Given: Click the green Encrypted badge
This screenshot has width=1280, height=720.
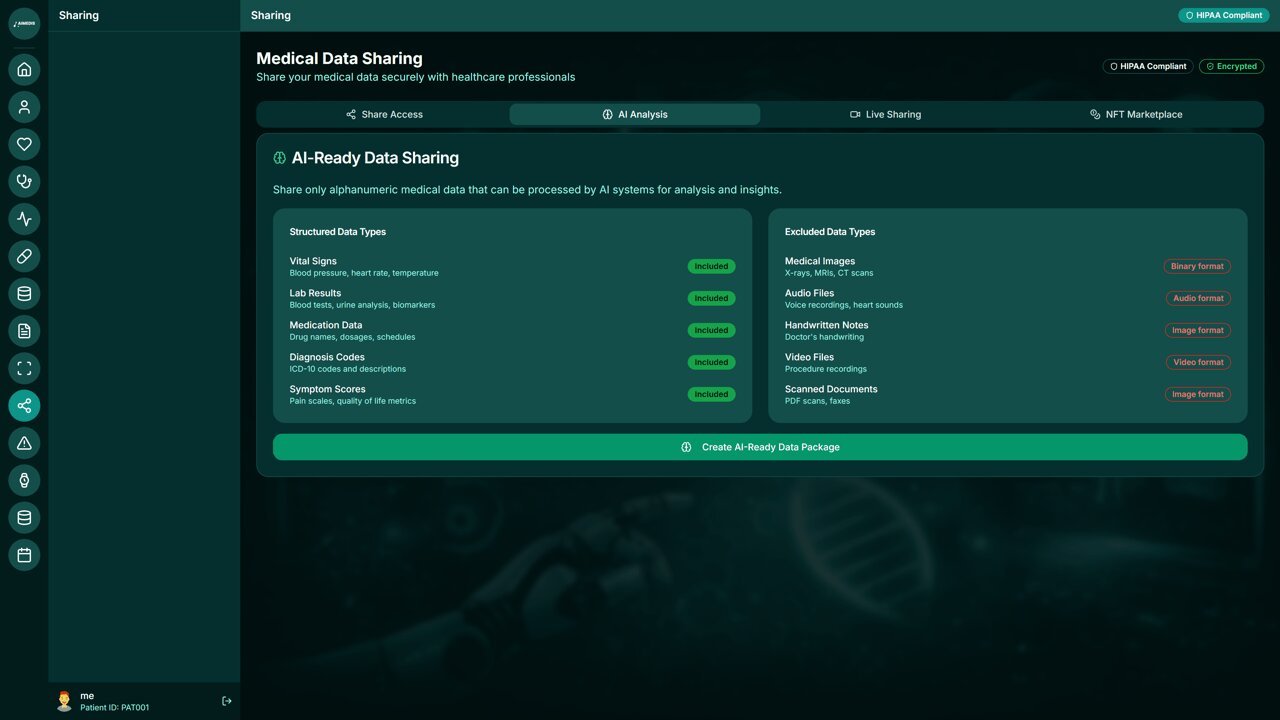Looking at the screenshot, I should pos(1231,66).
